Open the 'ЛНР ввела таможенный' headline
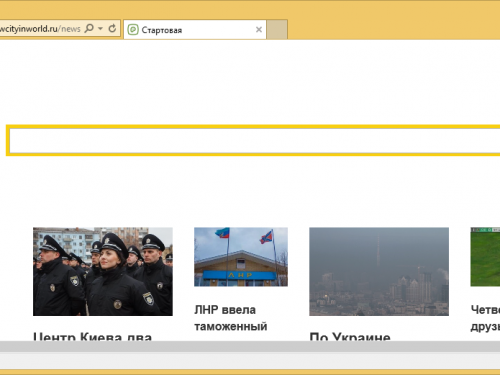The image size is (500, 375). (x=231, y=318)
